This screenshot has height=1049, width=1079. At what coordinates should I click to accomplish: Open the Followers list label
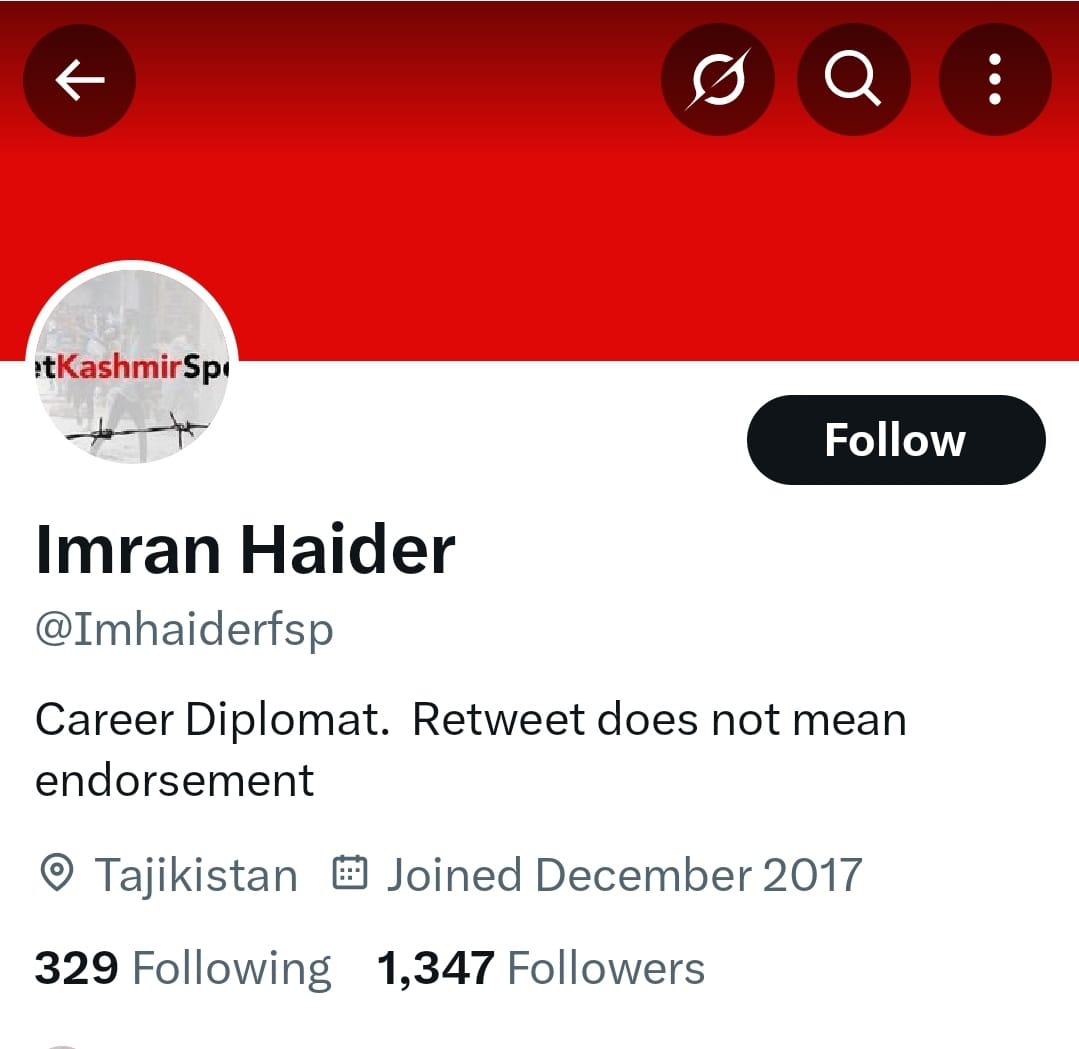(606, 968)
